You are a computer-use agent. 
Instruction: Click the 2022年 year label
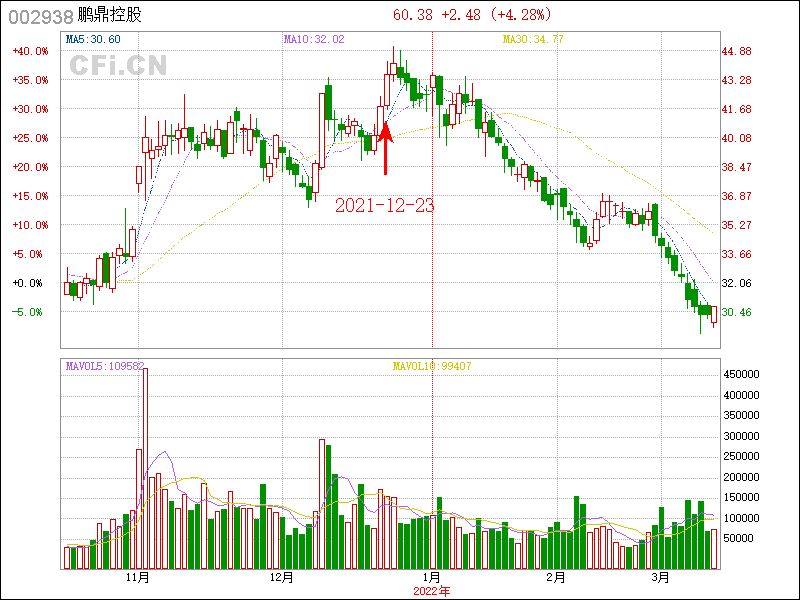[432, 591]
